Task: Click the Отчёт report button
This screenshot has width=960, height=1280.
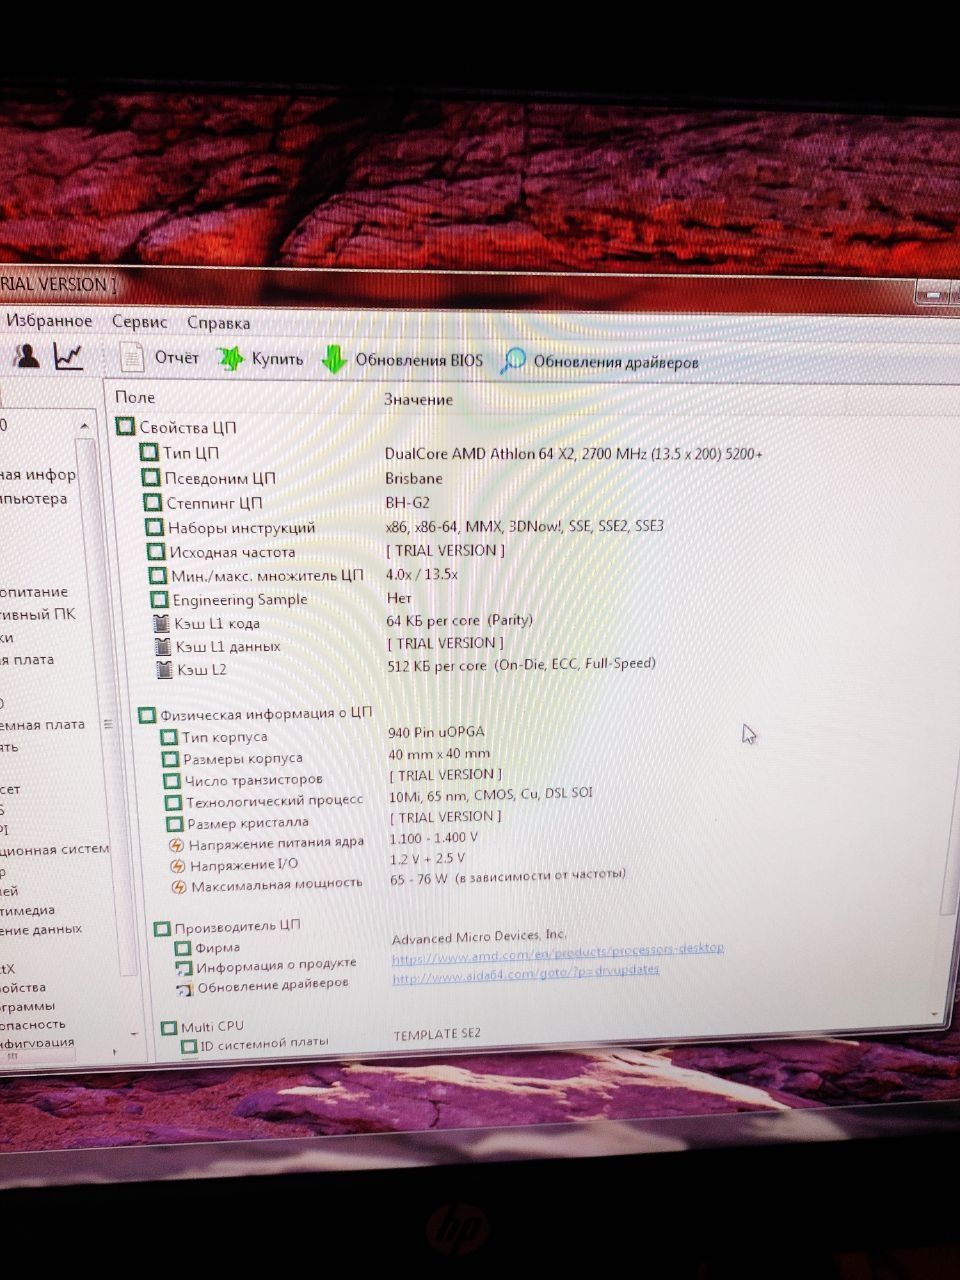Action: pos(159,357)
